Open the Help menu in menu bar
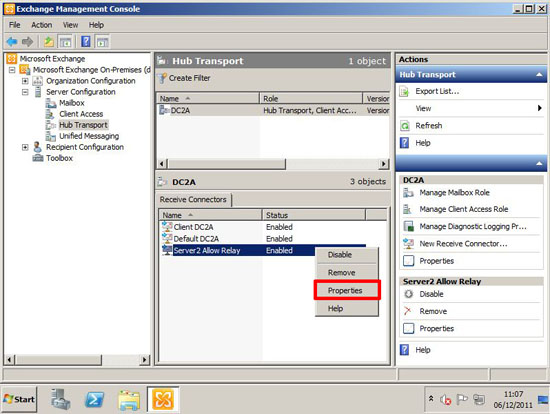This screenshot has width=550, height=414. (96, 25)
